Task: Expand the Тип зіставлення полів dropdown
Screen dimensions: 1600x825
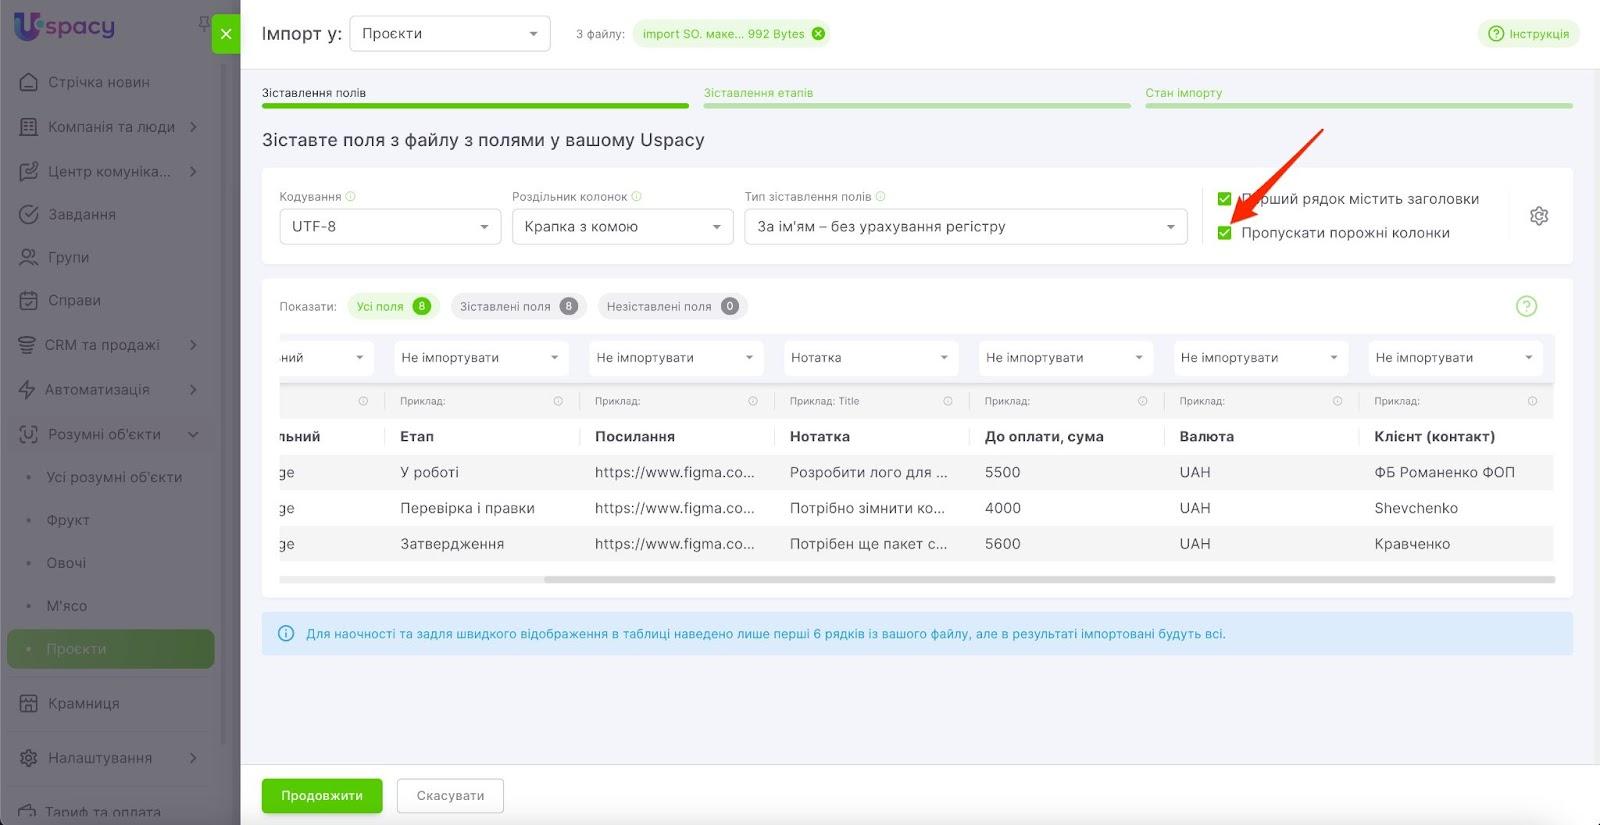Action: pos(965,227)
